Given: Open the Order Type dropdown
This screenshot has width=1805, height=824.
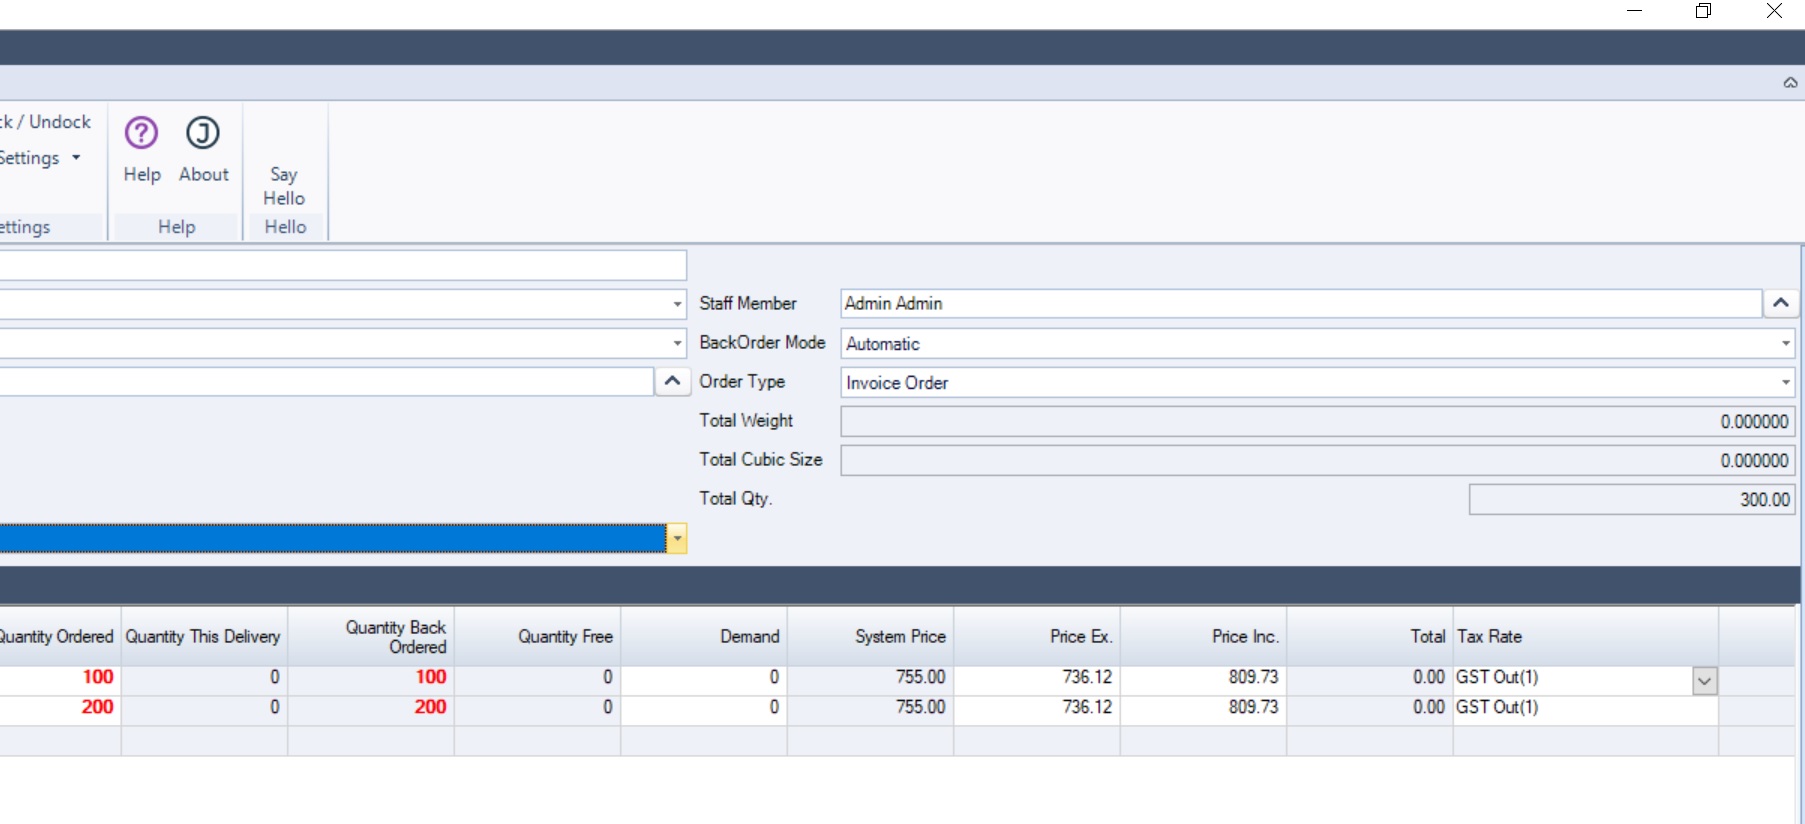Looking at the screenshot, I should [x=1785, y=382].
